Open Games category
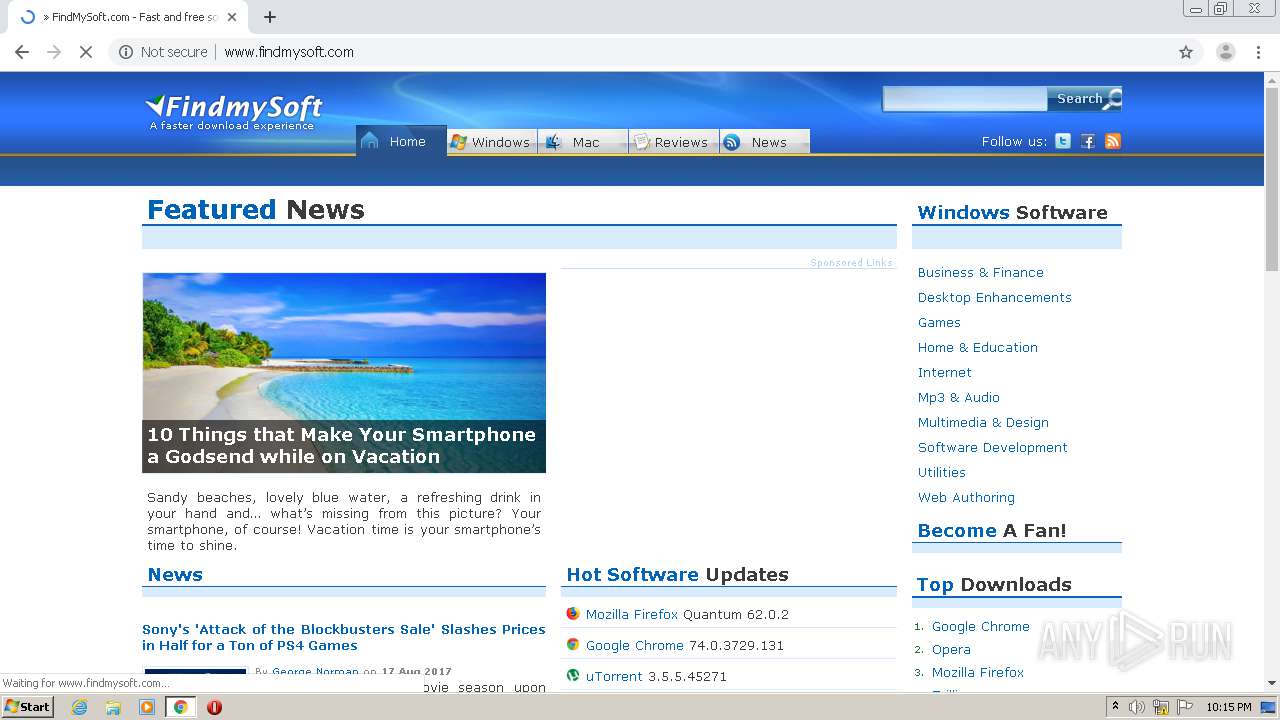Image resolution: width=1280 pixels, height=720 pixels. pos(939,322)
